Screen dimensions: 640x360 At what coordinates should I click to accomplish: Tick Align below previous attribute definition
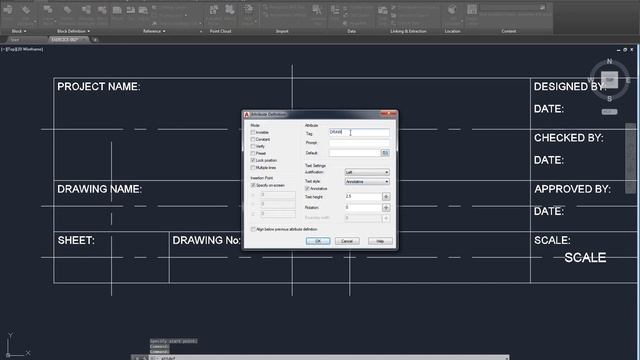pos(253,229)
